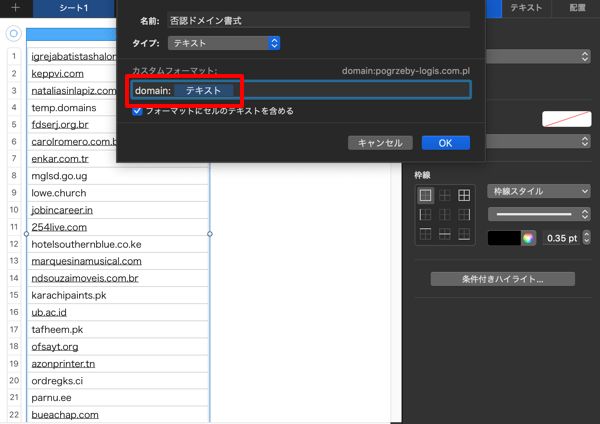The height and width of the screenshot is (424, 600).
Task: Select cell keppvi.com
Action: pos(72,73)
